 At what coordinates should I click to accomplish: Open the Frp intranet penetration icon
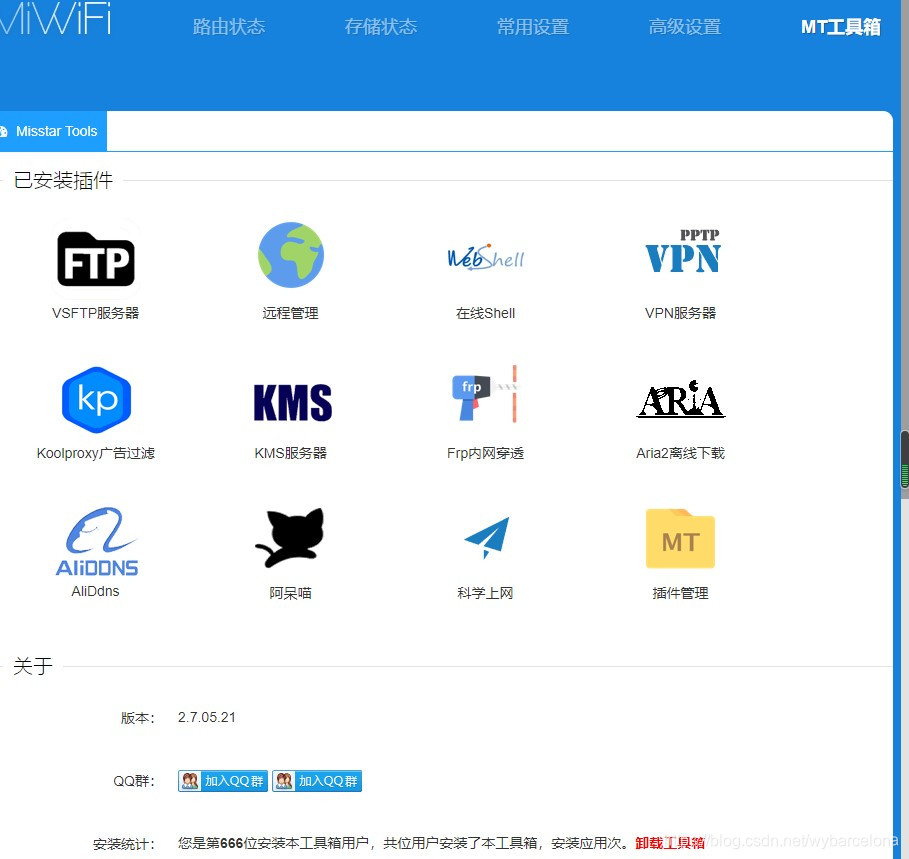485,393
